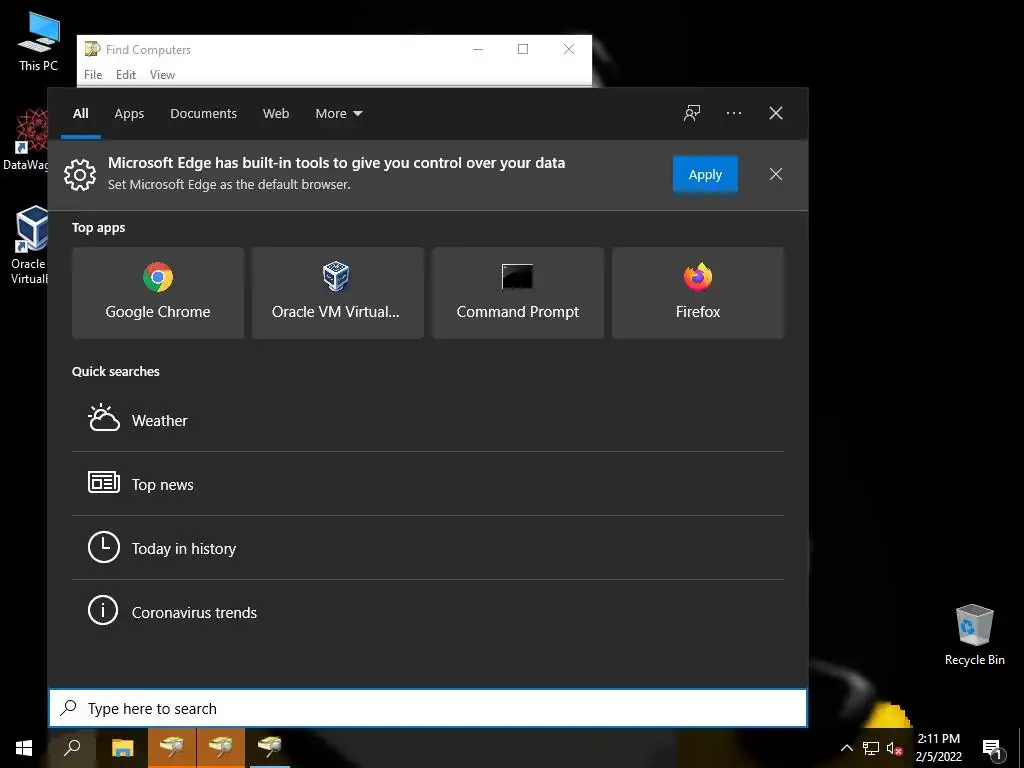This screenshot has width=1024, height=768.
Task: Switch to the Web search tab
Action: coord(276,113)
